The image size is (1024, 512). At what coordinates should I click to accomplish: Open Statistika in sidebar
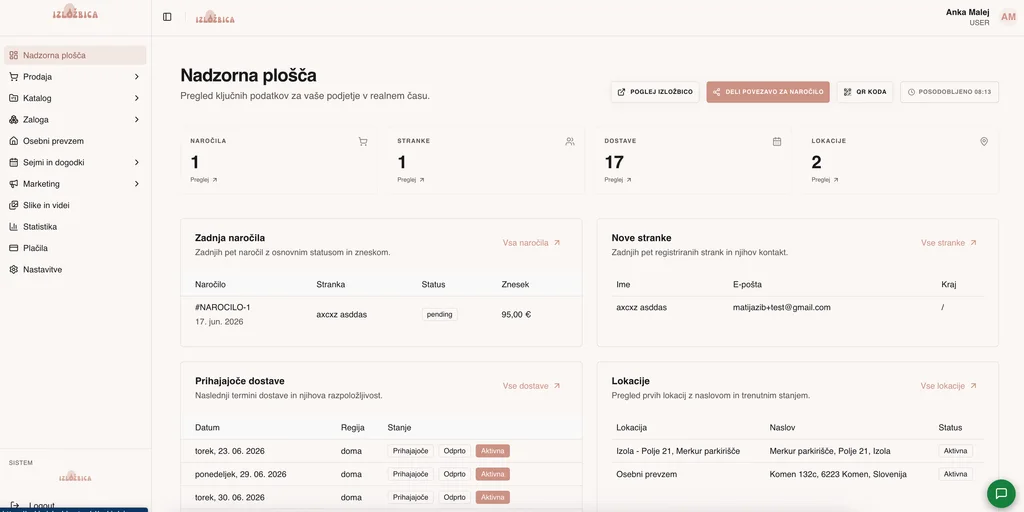click(75, 227)
